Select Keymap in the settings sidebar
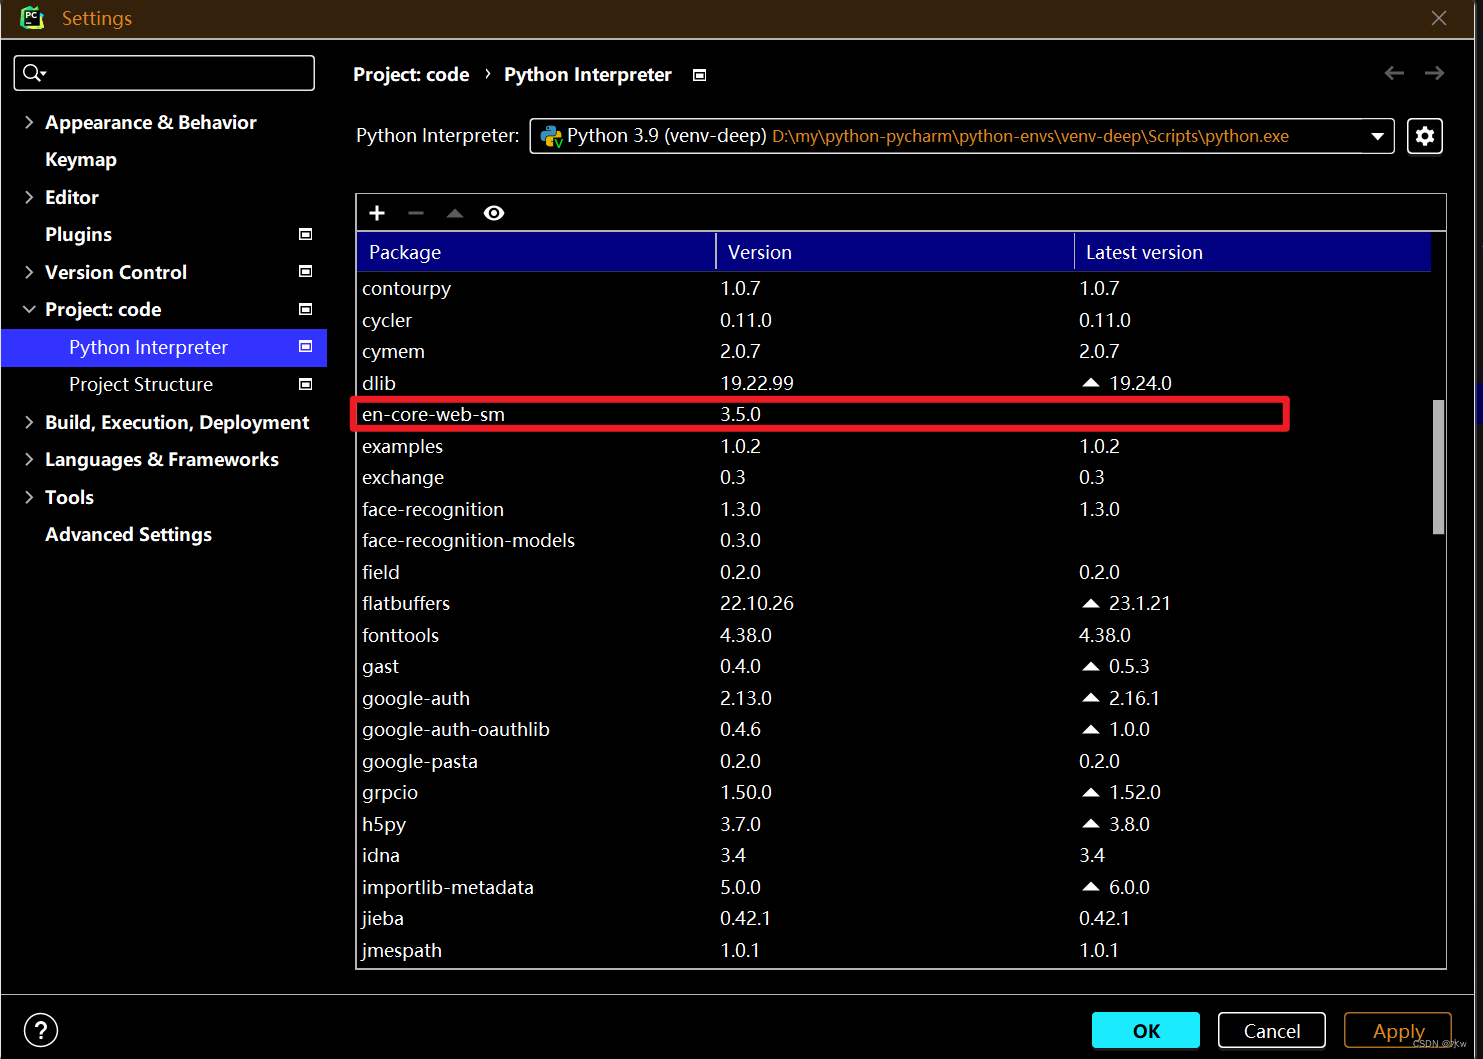The height and width of the screenshot is (1059, 1483). (x=81, y=159)
